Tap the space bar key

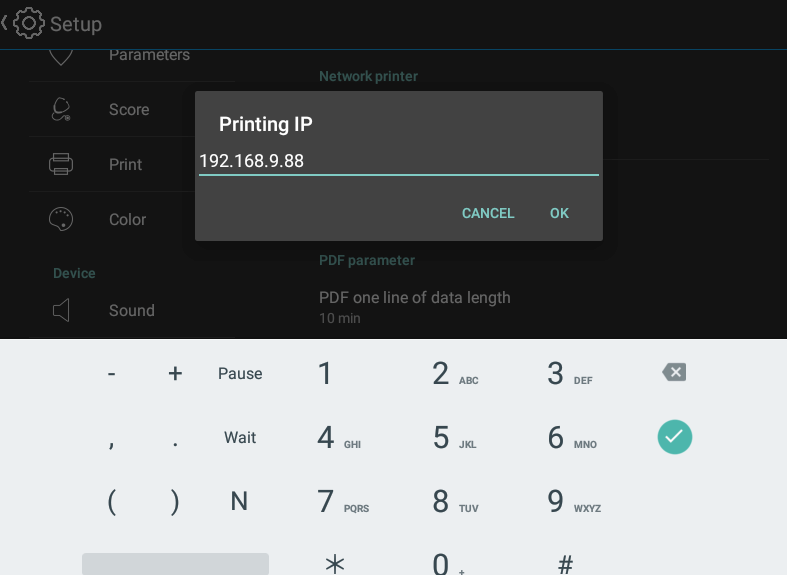click(175, 564)
